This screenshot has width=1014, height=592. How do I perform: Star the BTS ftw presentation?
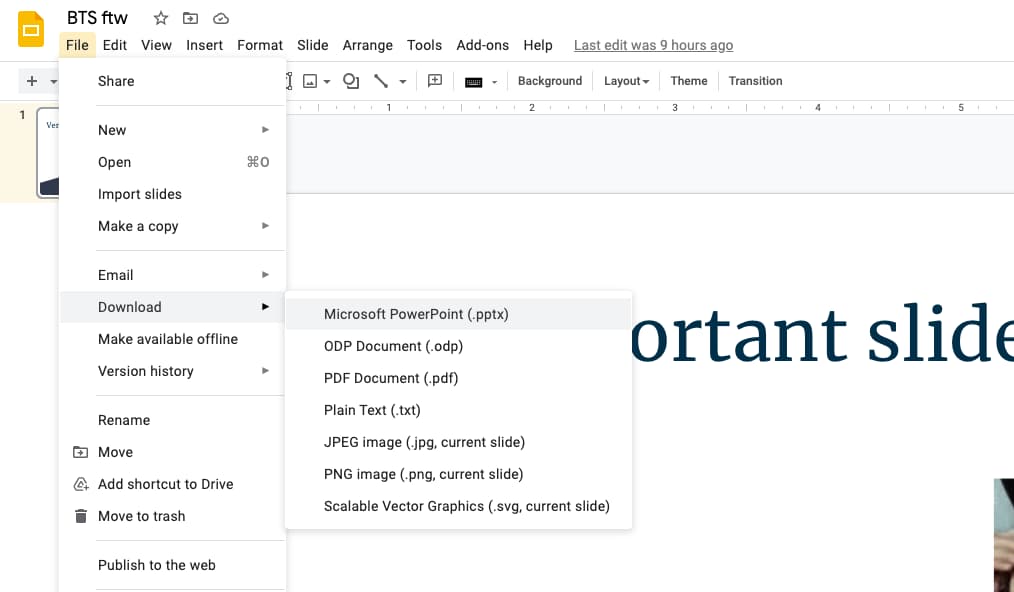(x=160, y=18)
